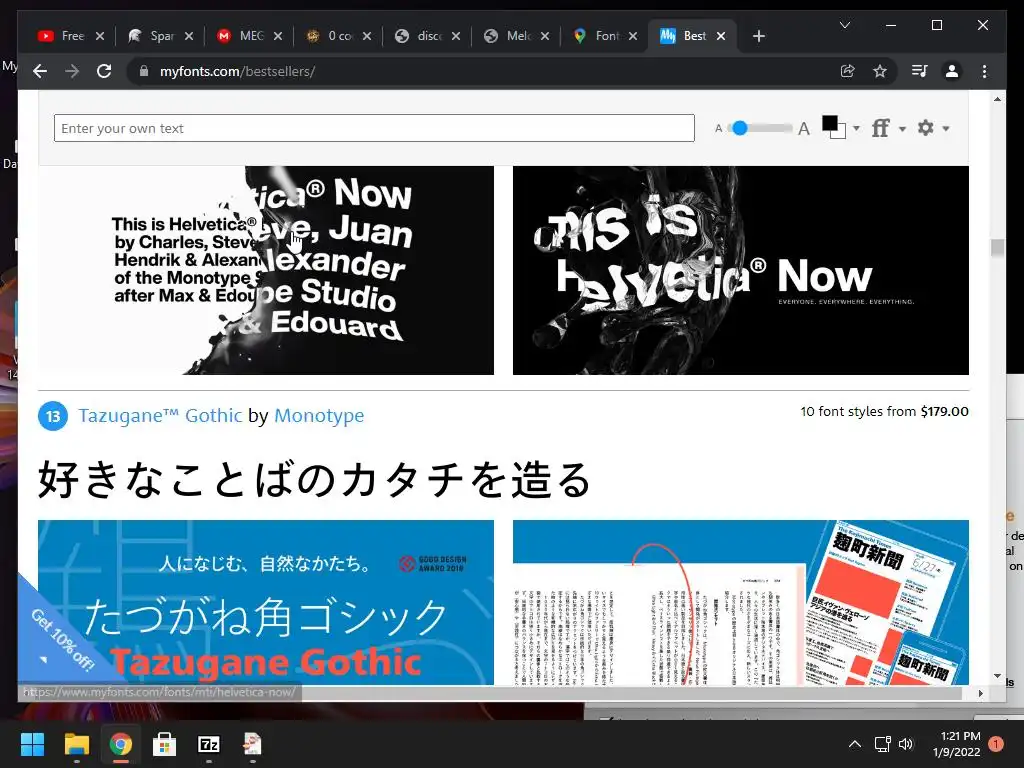Close the MEGA tab
The height and width of the screenshot is (768, 1024).
point(278,36)
